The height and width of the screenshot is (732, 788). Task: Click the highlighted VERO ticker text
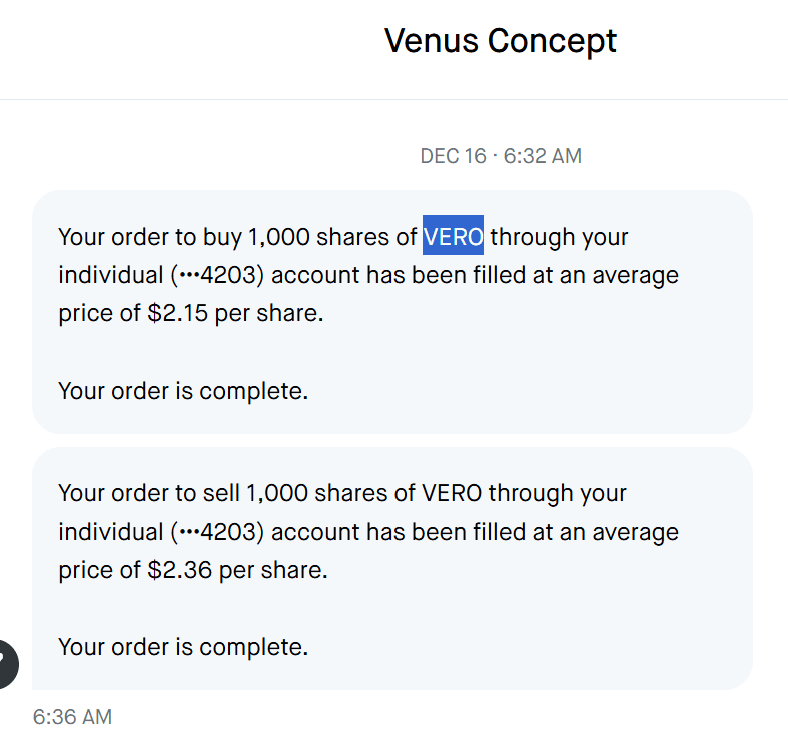tap(453, 237)
